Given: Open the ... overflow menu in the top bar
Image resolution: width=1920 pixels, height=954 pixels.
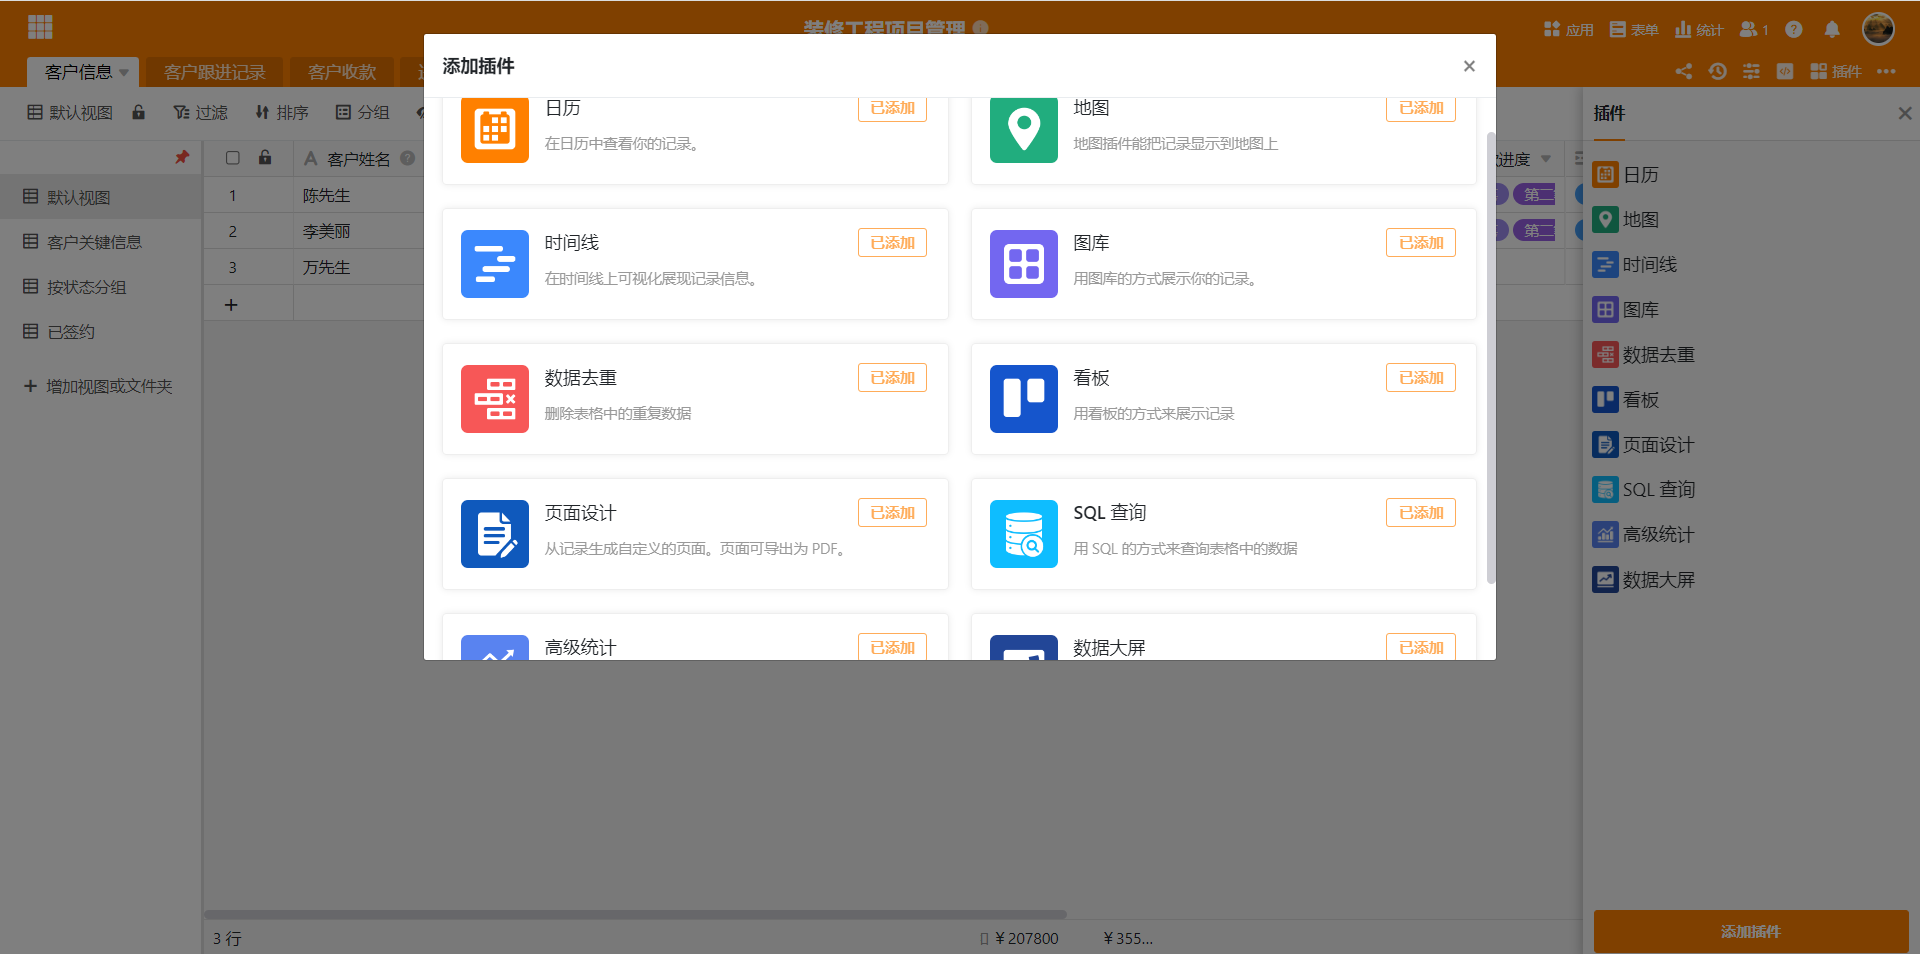Looking at the screenshot, I should click(x=1888, y=71).
